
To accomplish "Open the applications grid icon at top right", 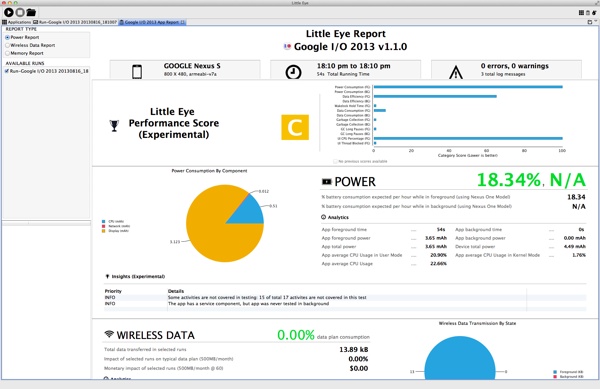I will pyautogui.click(x=581, y=13).
